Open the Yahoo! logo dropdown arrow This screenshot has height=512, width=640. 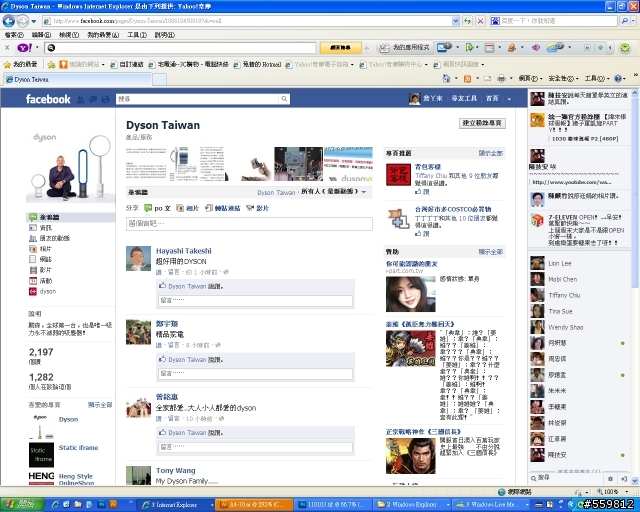point(37,48)
